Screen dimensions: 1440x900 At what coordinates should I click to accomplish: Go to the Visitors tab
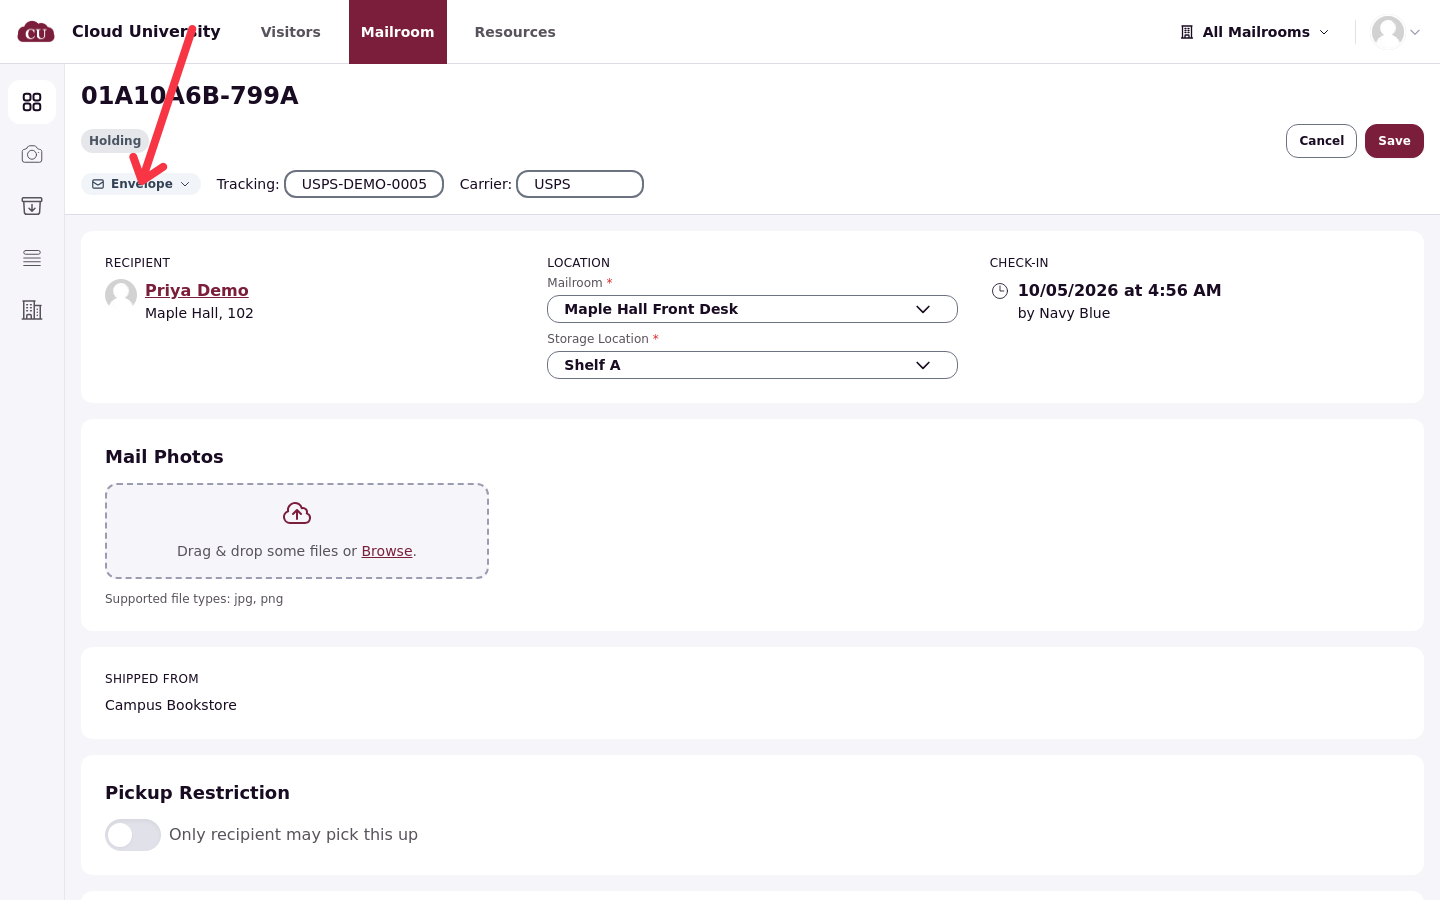pos(291,32)
